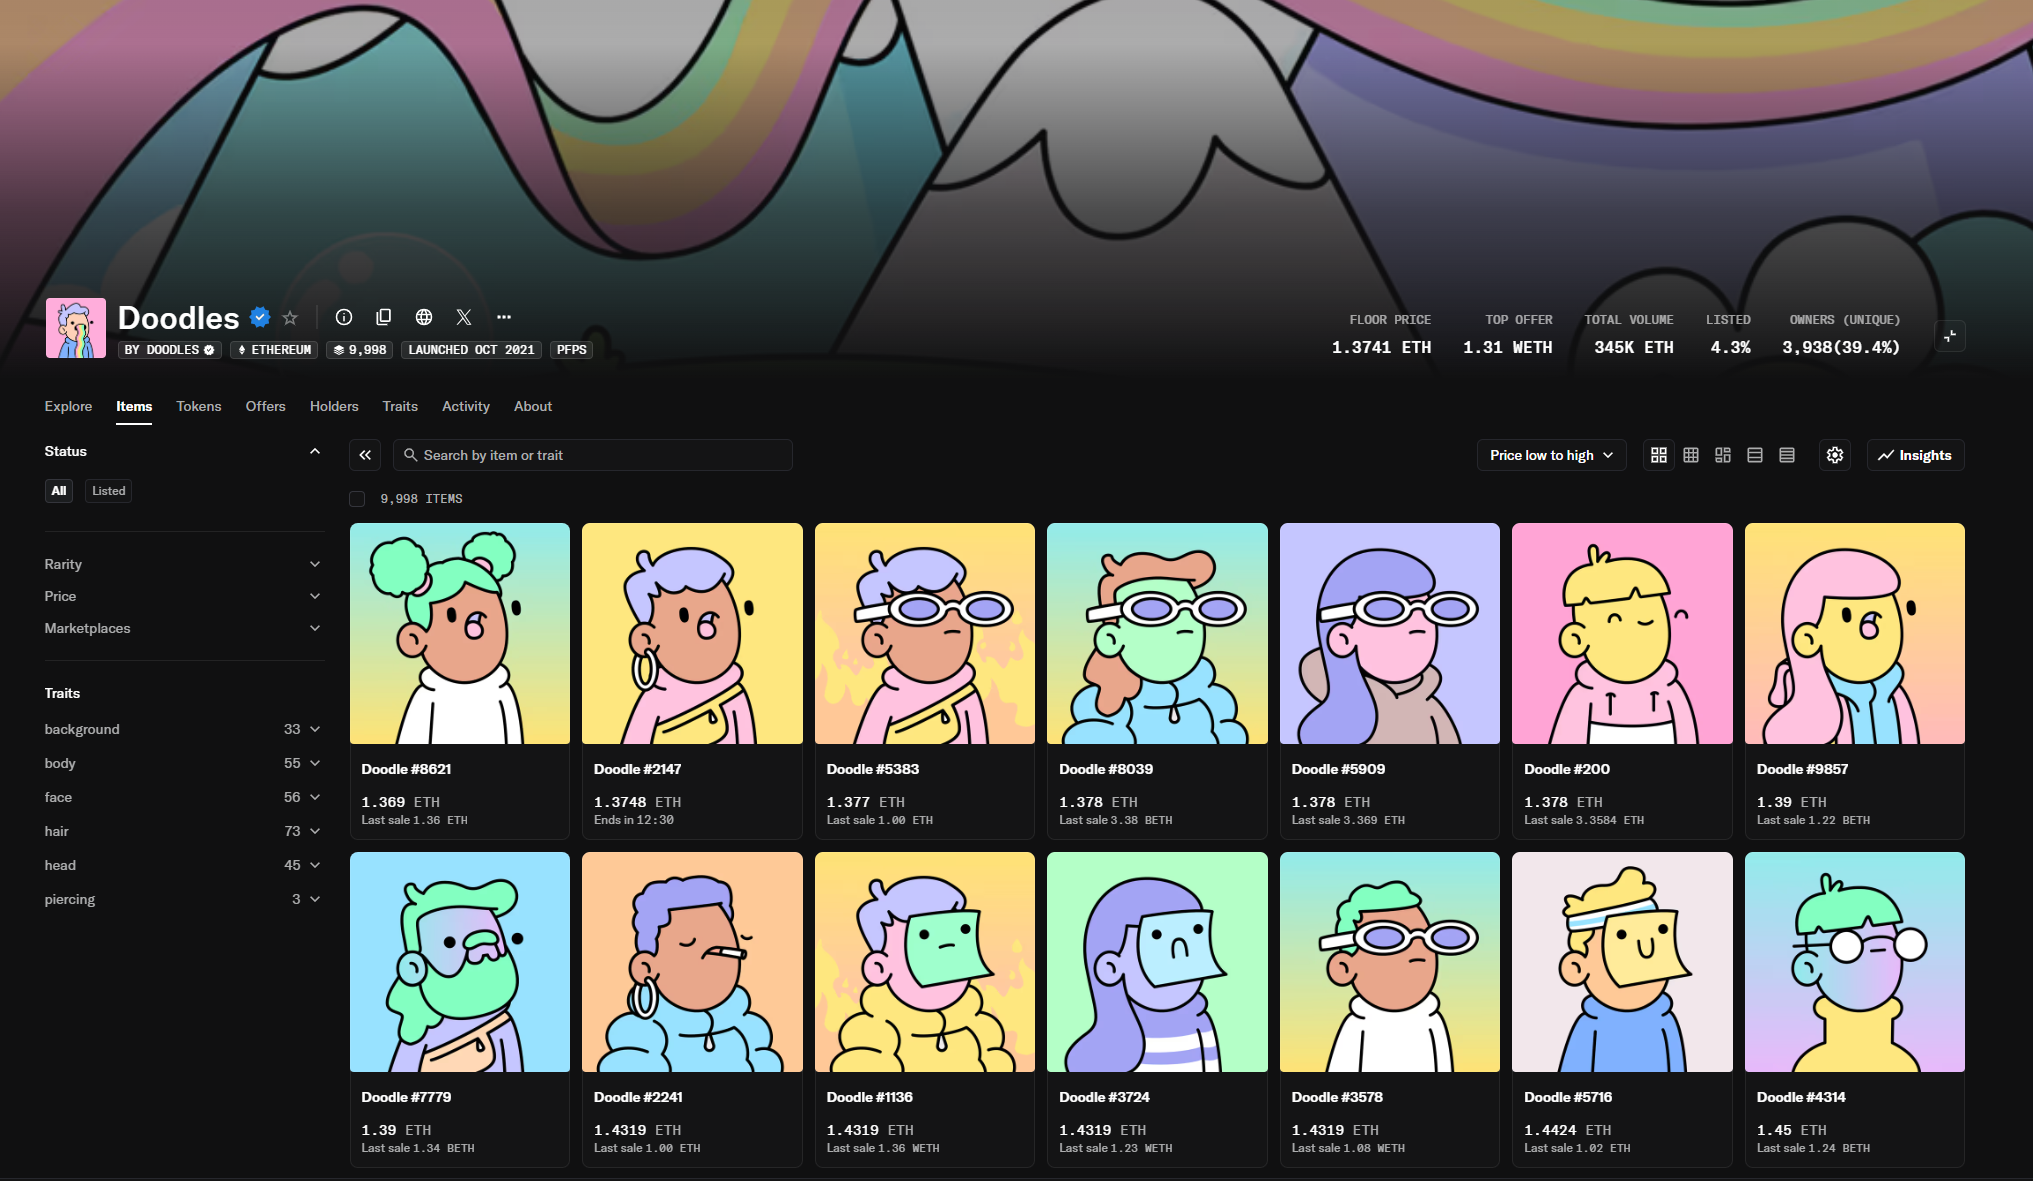This screenshot has width=2033, height=1181.
Task: Open the Offers tab
Action: point(265,406)
